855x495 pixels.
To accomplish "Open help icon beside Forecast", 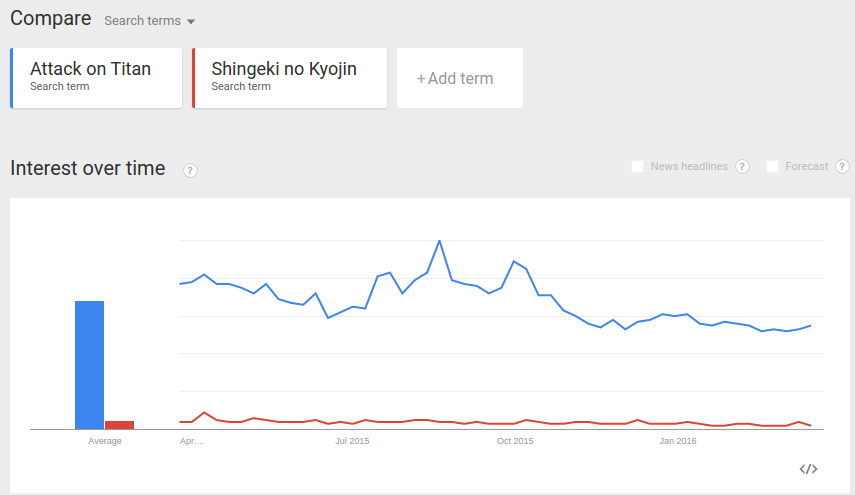I will [842, 166].
